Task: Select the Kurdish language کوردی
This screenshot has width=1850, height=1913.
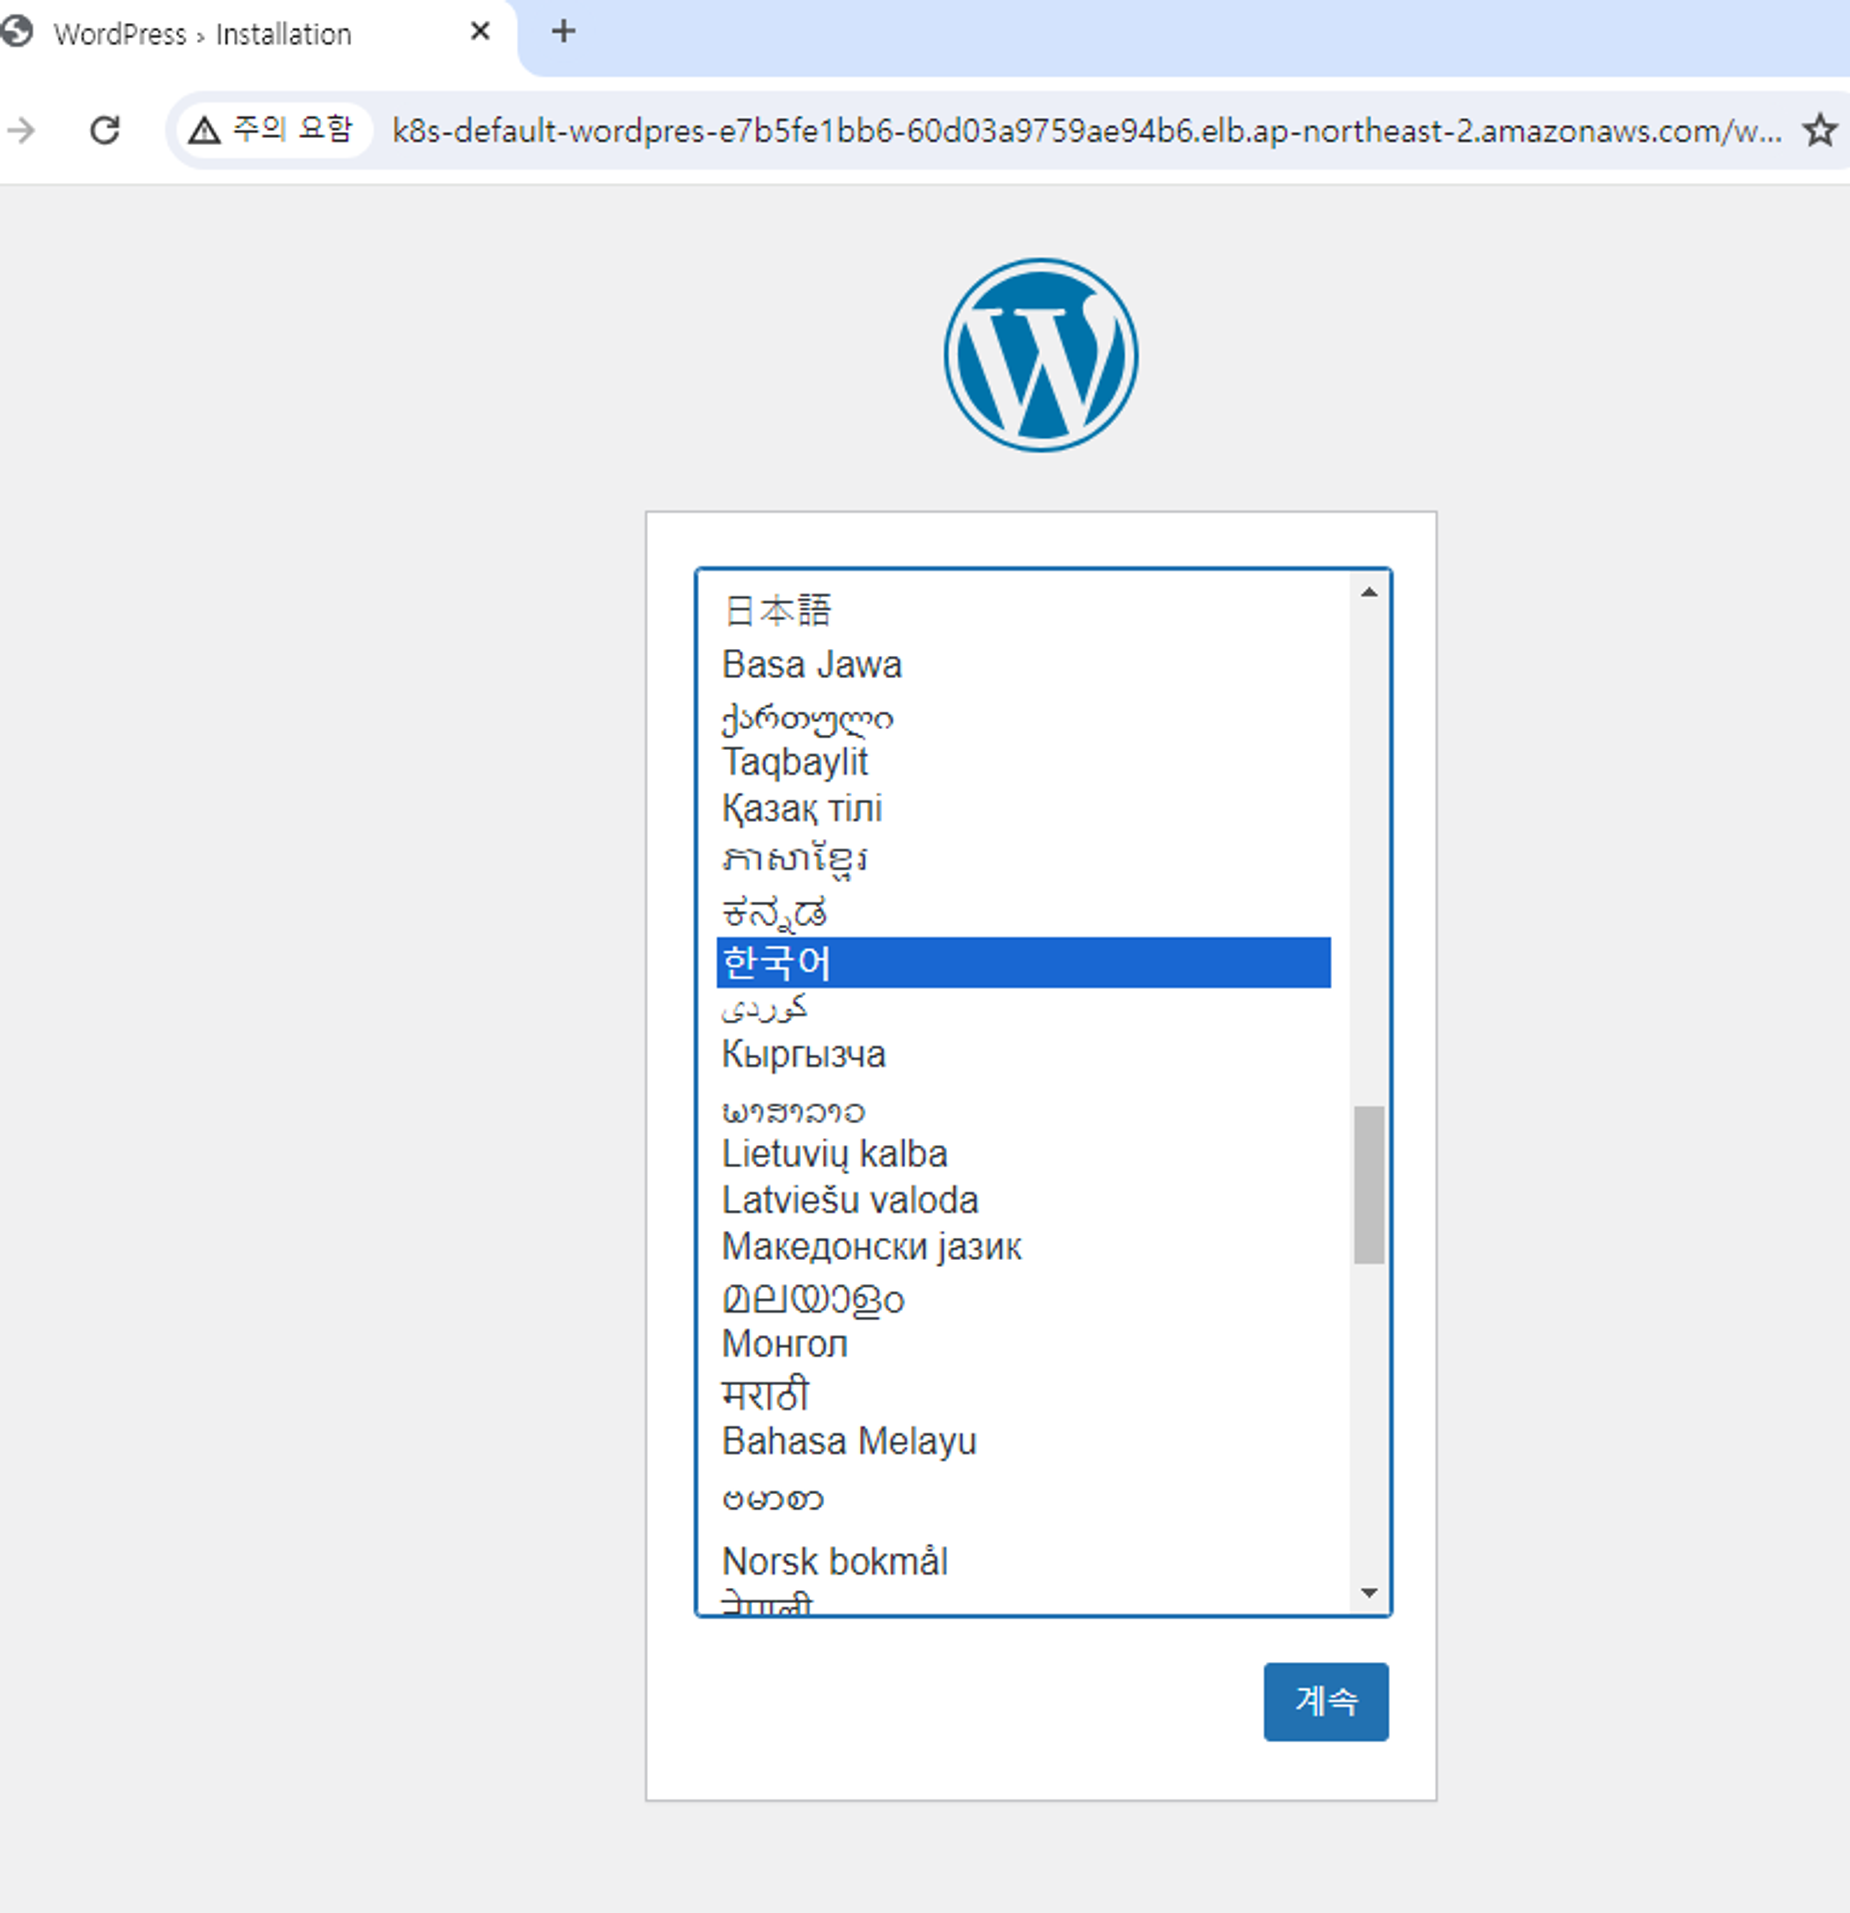Action: (1024, 1008)
